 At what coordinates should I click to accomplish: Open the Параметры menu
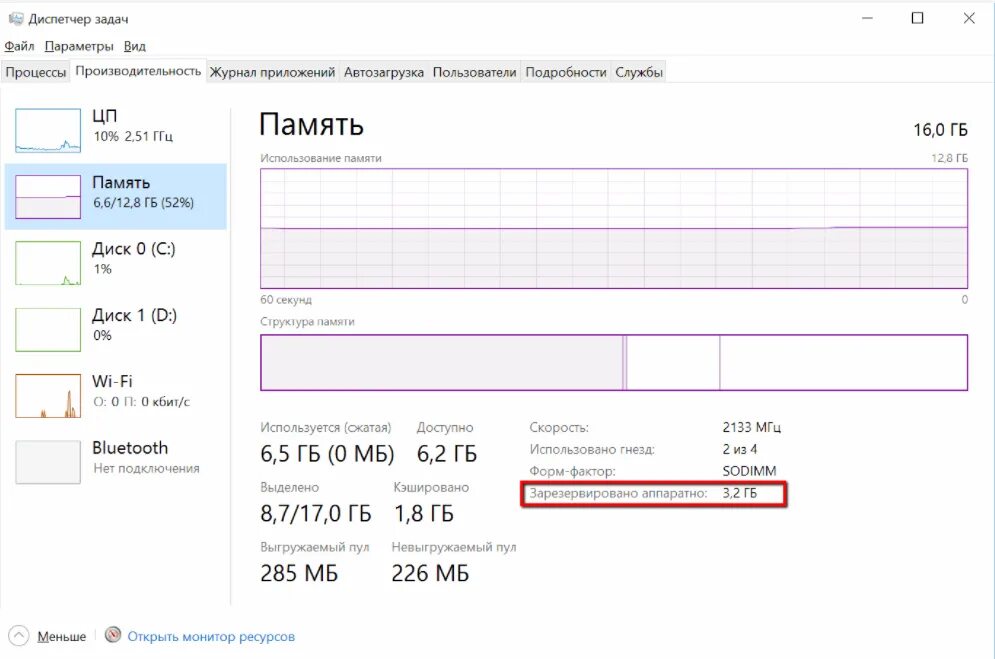[79, 46]
